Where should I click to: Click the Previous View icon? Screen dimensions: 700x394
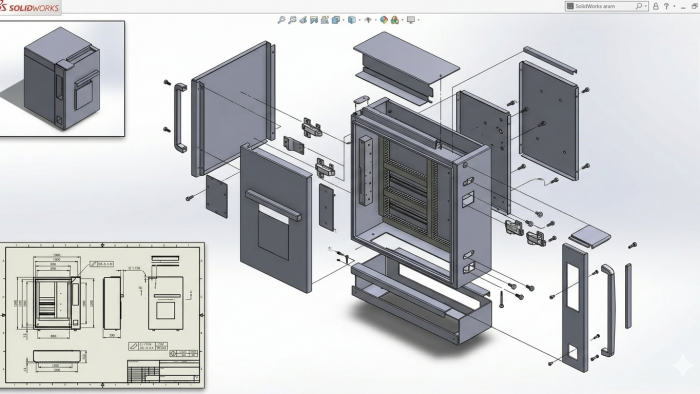(x=303, y=20)
